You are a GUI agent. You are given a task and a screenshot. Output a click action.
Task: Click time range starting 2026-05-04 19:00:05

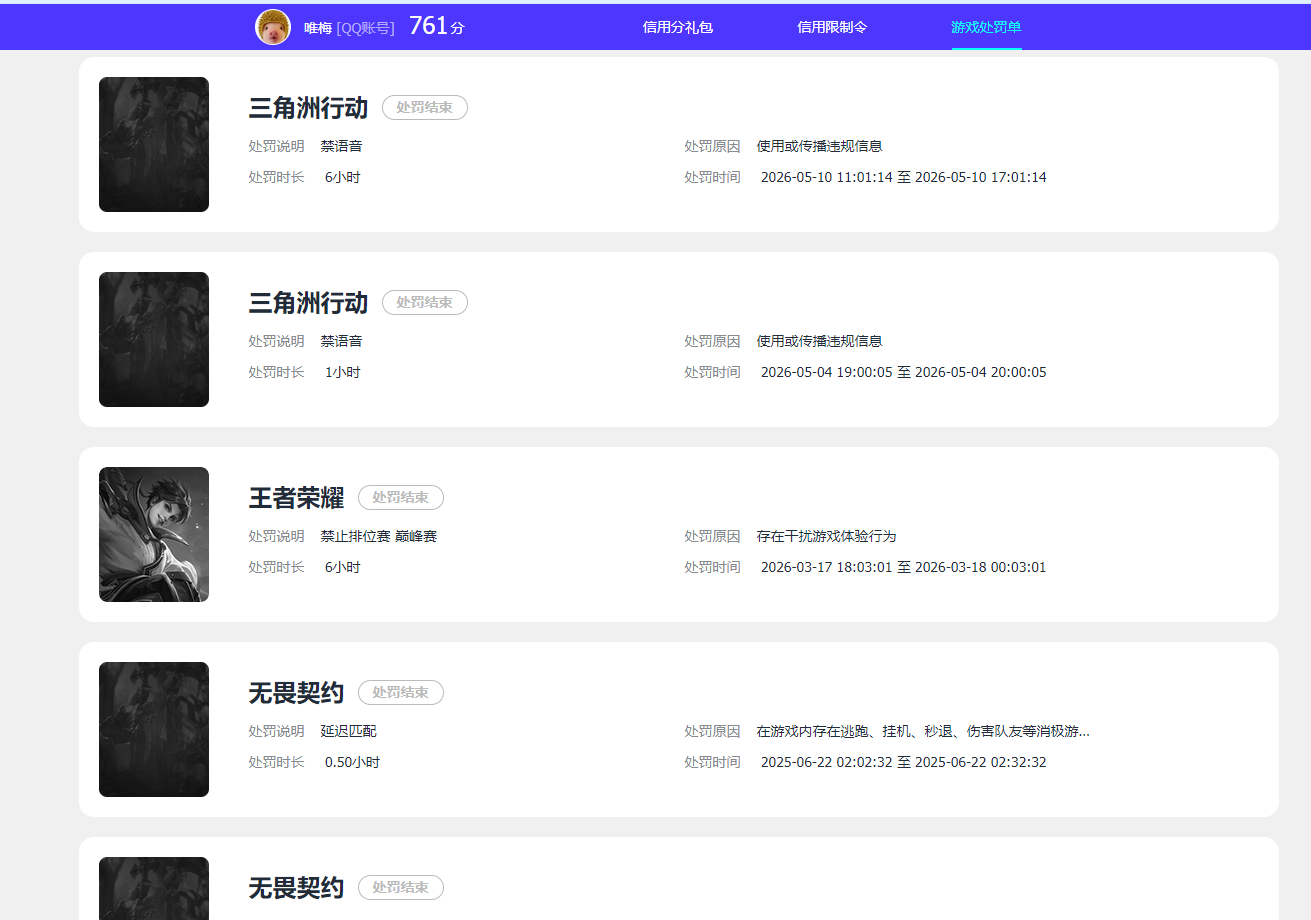(x=904, y=372)
